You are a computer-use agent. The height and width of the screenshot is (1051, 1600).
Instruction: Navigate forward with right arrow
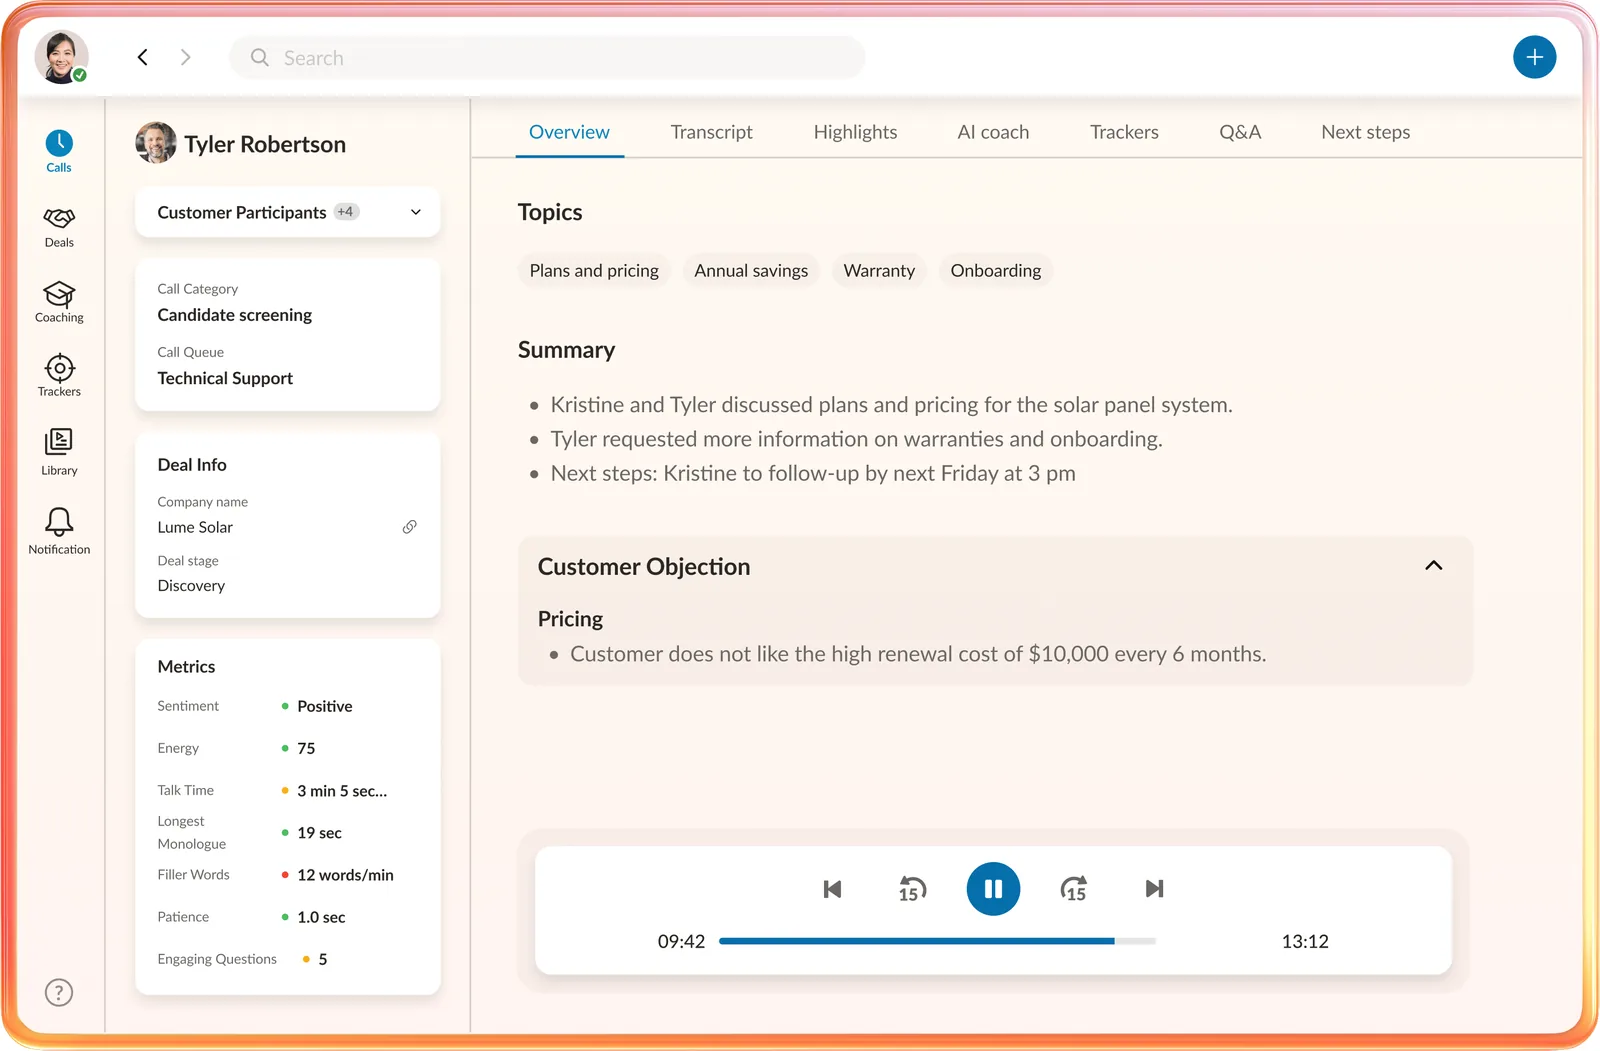point(185,57)
